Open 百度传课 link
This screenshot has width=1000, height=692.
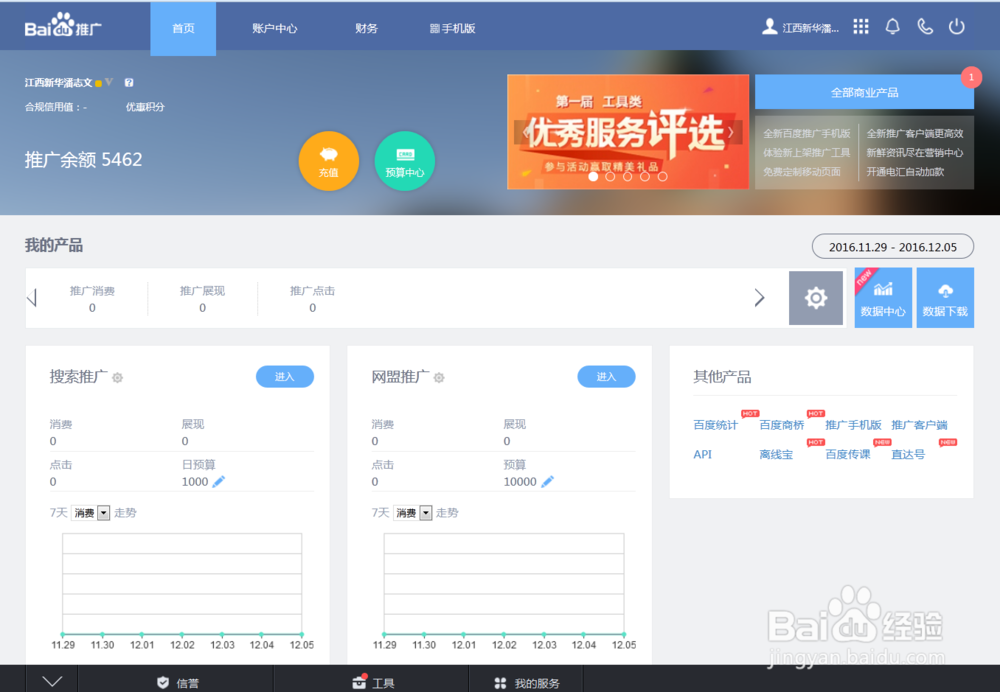[848, 454]
